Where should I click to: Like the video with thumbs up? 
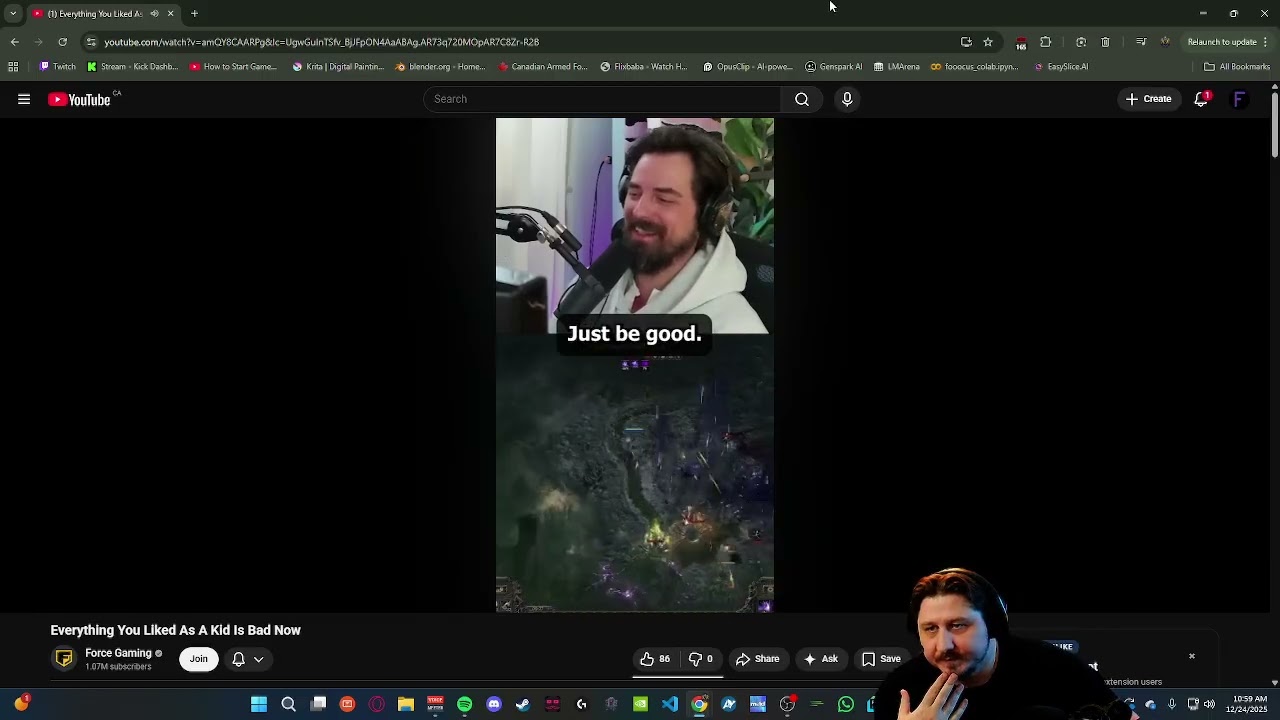(655, 659)
